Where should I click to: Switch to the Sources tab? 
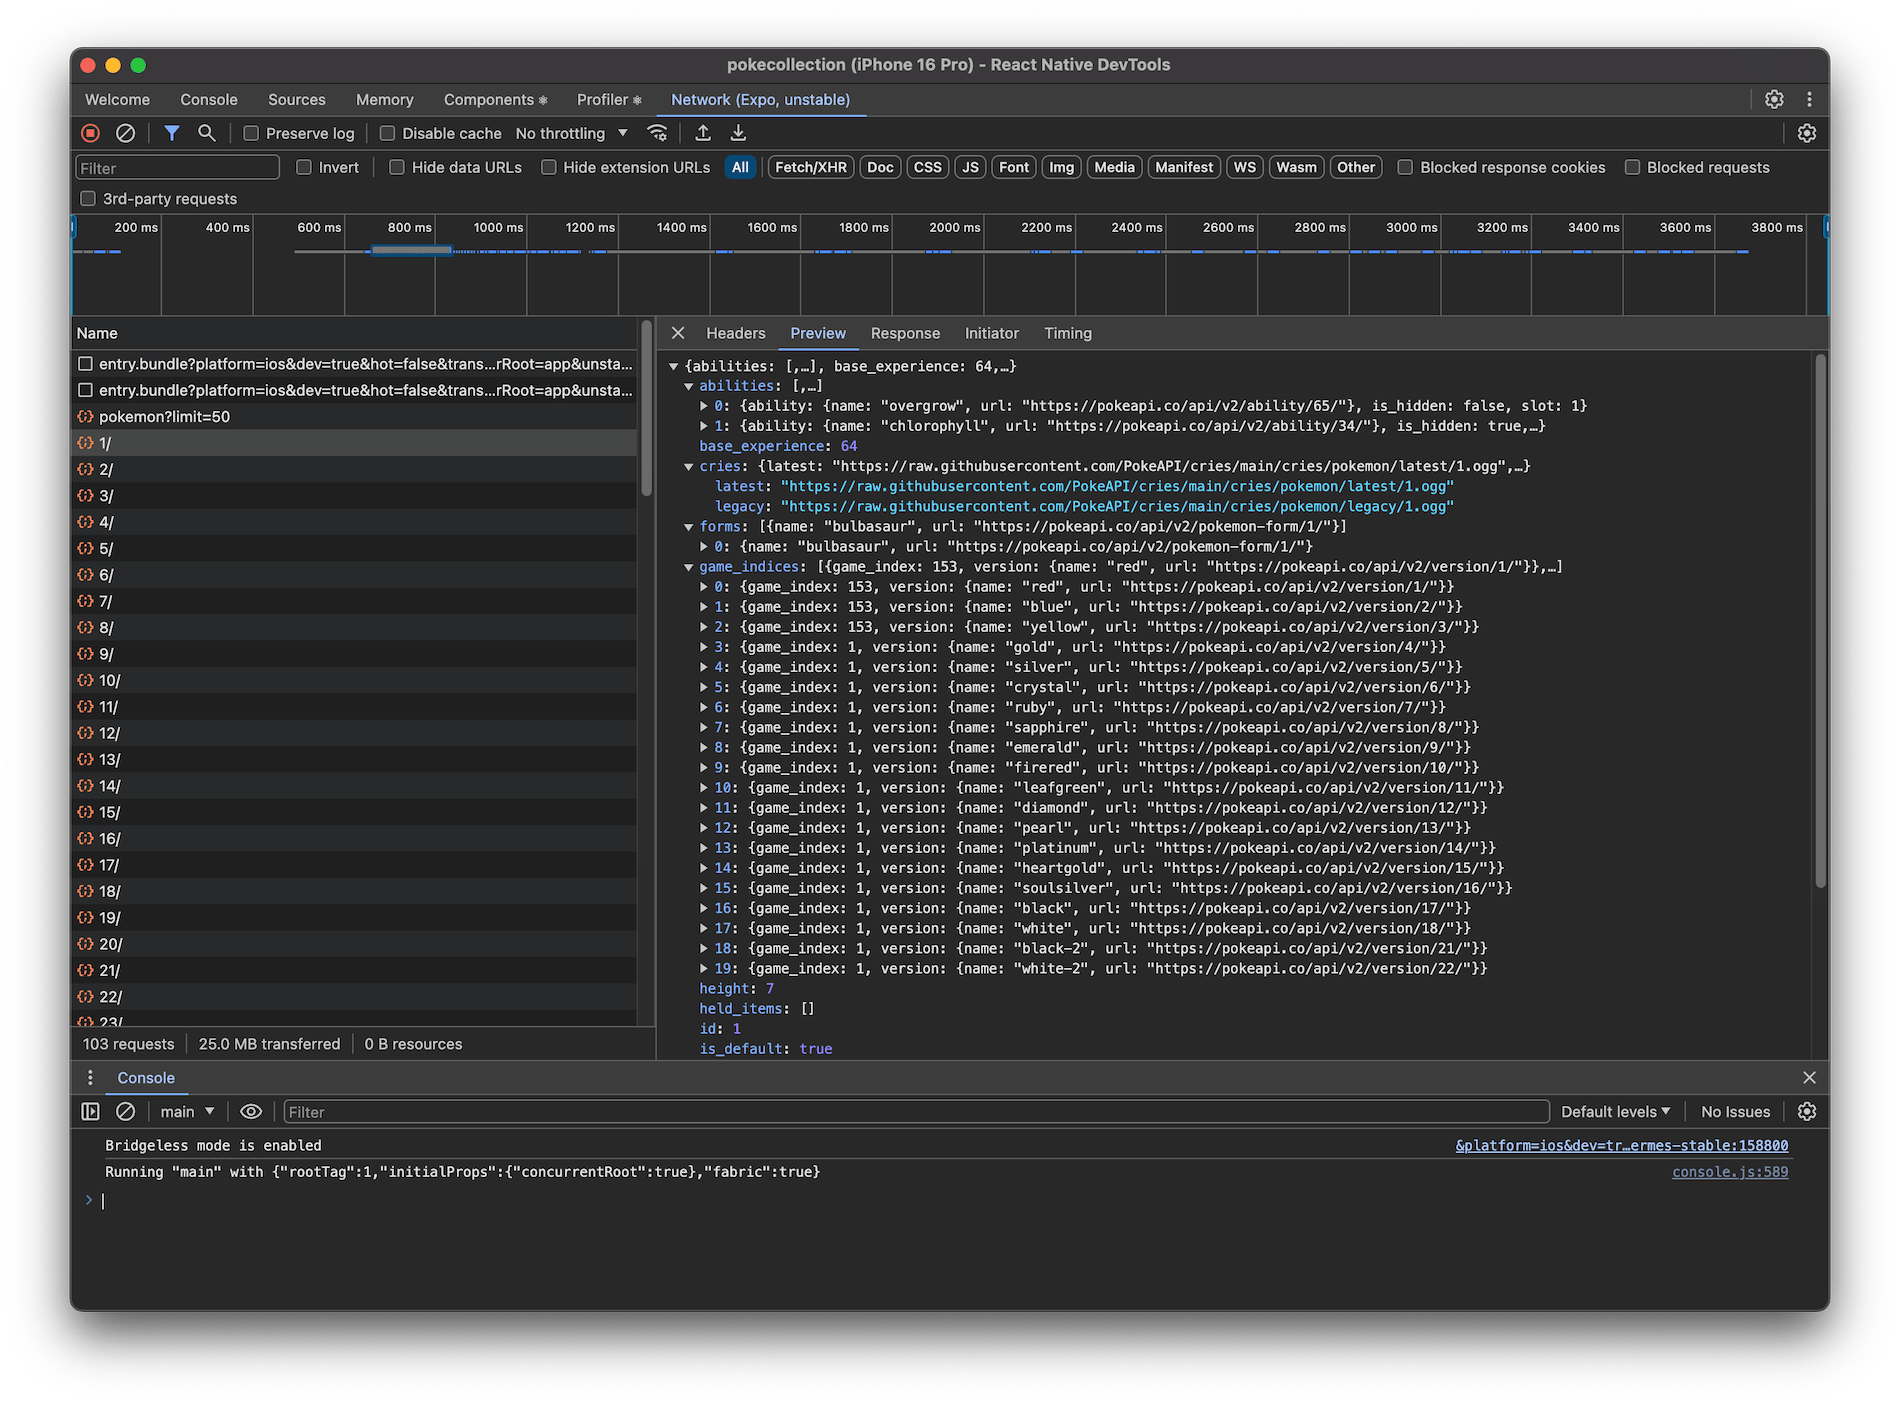click(x=296, y=99)
